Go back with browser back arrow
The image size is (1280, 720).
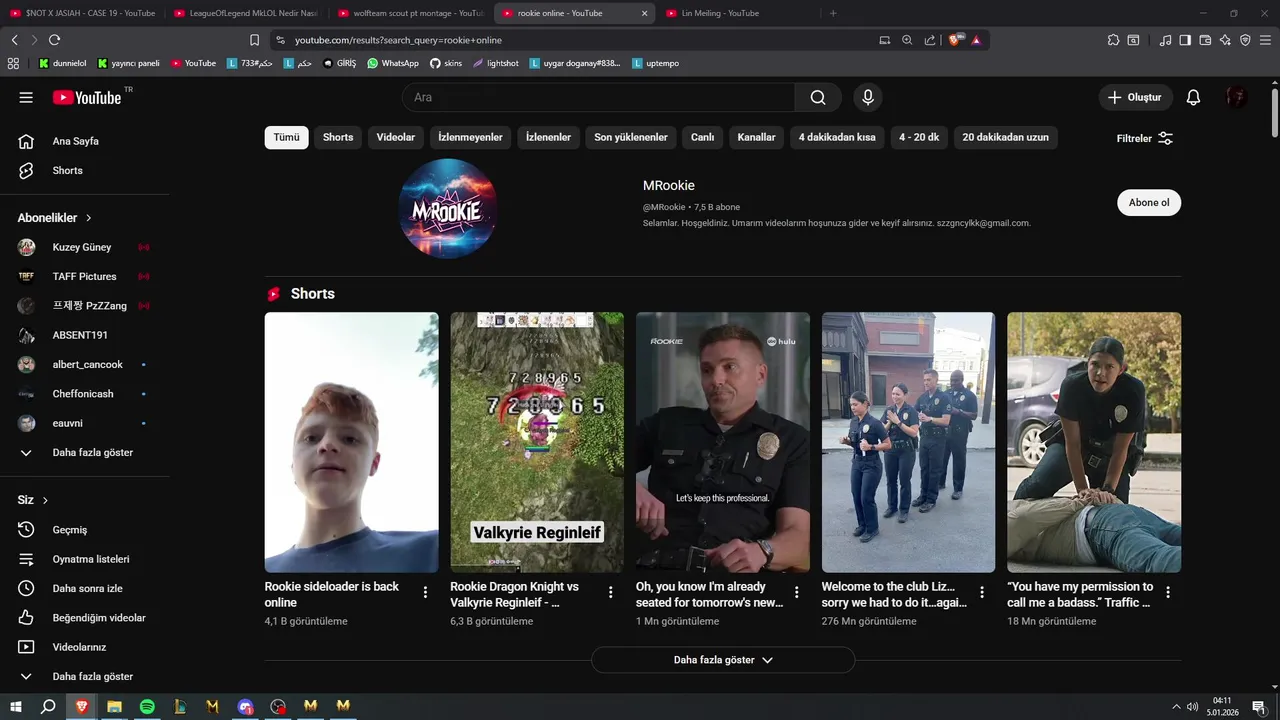point(14,40)
